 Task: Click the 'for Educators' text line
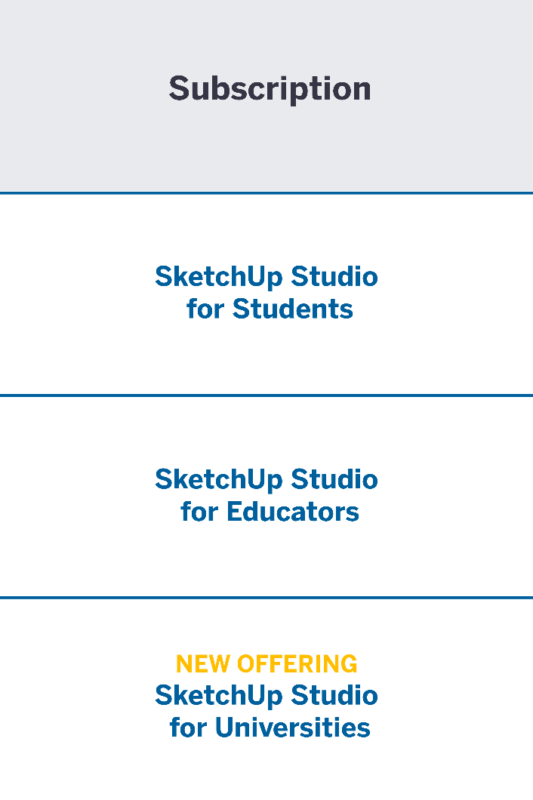point(270,511)
